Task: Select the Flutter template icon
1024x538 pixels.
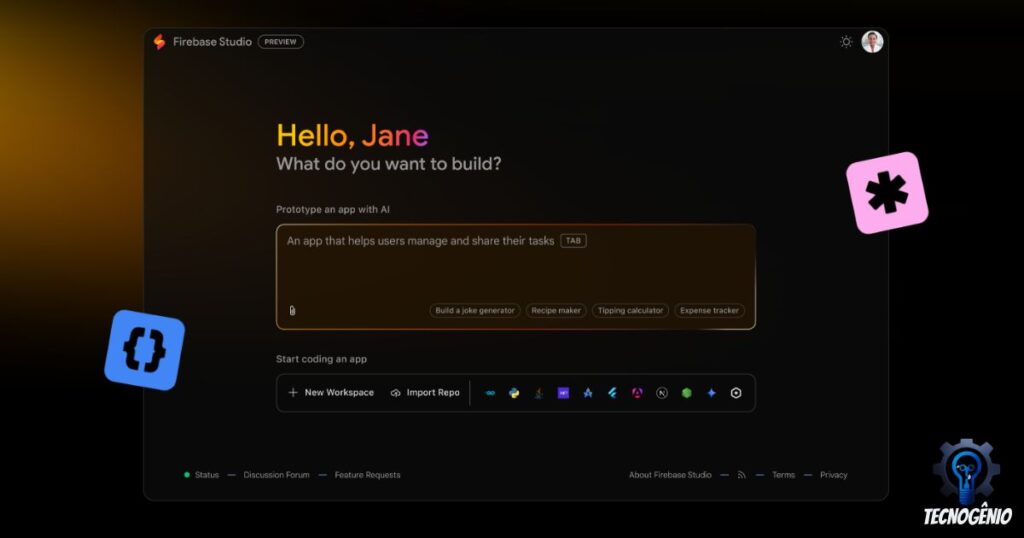Action: (612, 393)
